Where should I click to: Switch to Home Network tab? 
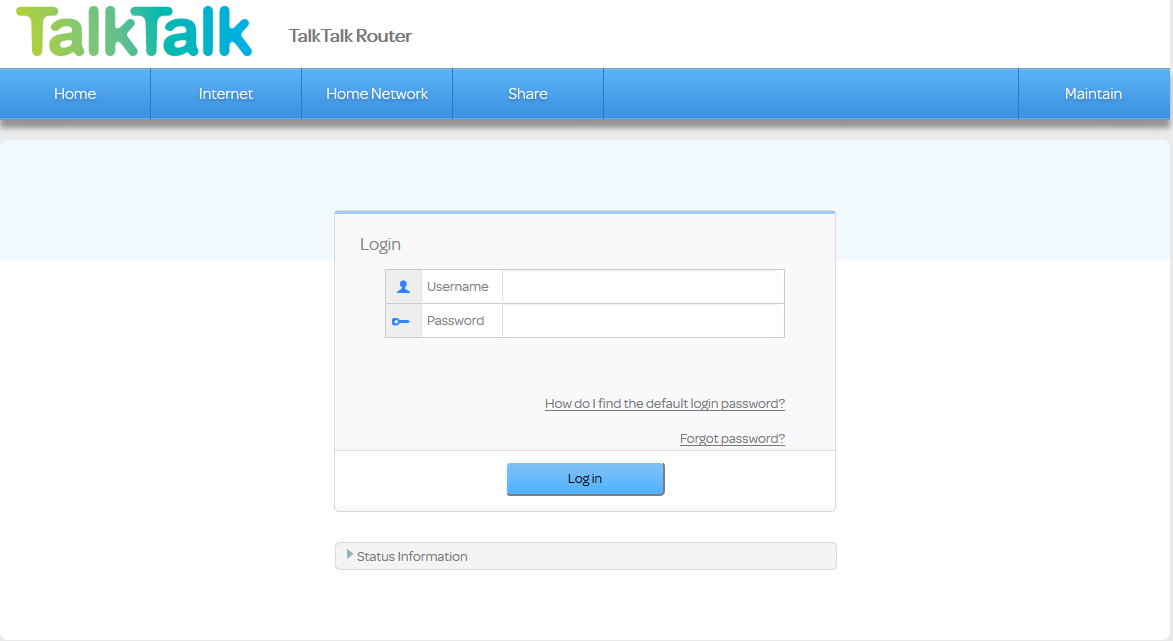377,93
